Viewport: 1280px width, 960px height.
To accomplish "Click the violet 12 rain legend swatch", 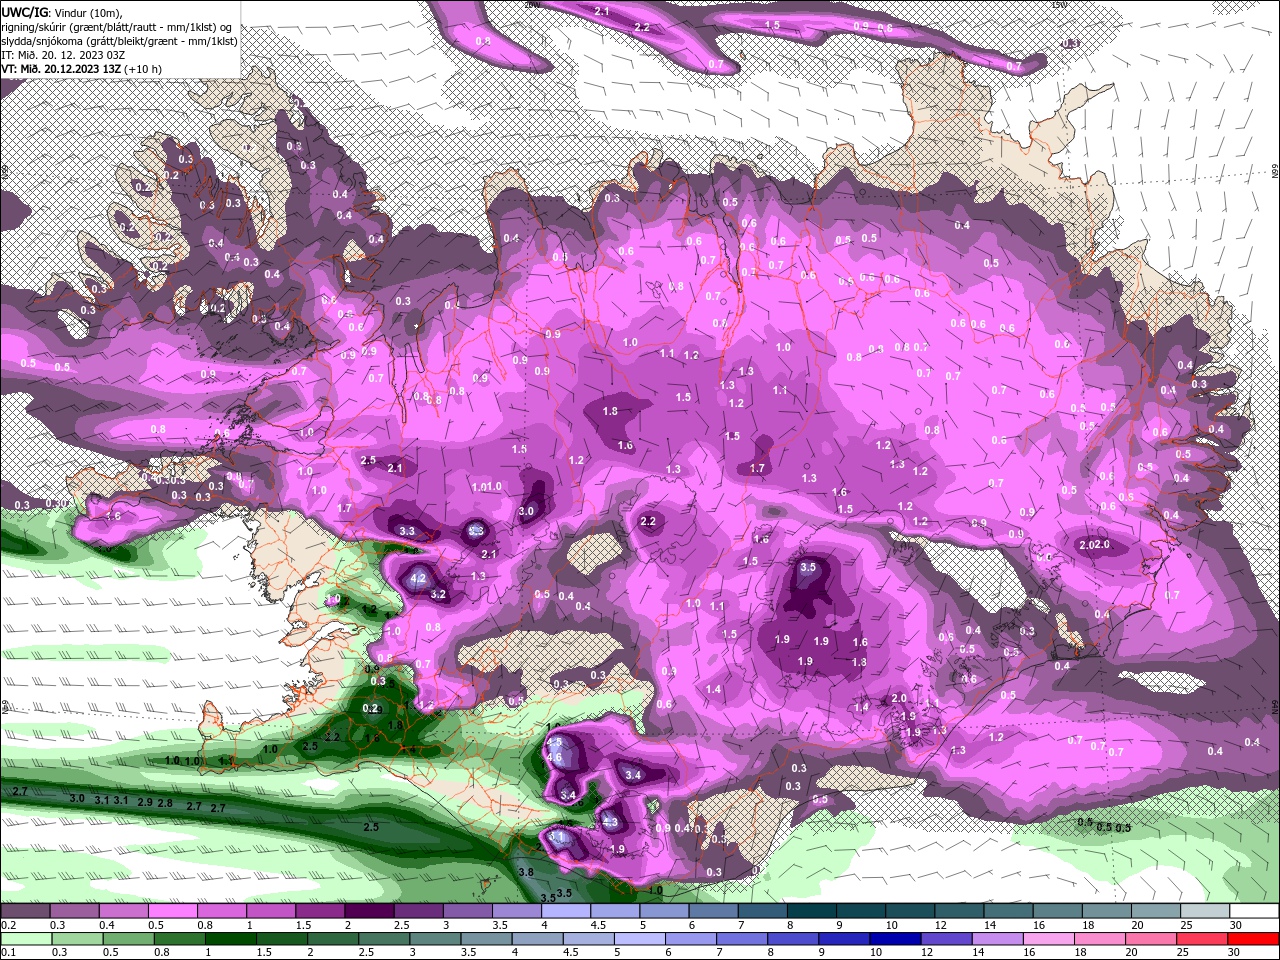I will (947, 939).
